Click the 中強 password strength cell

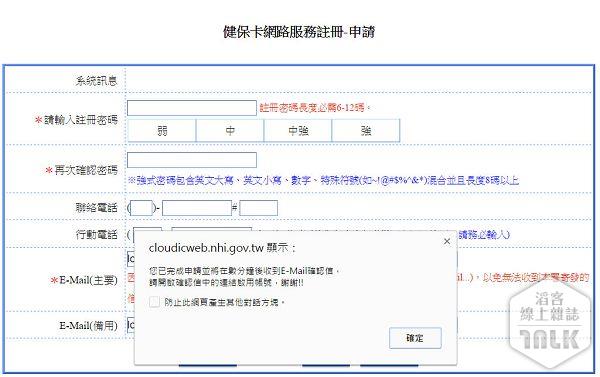[298, 131]
